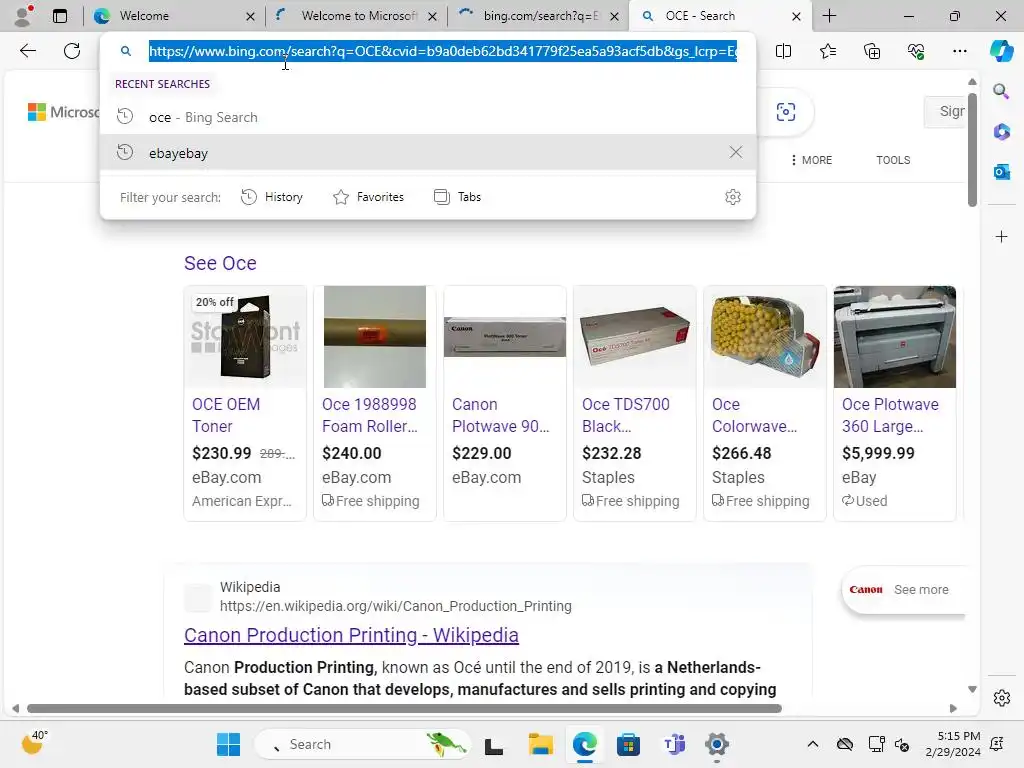Click the Microsoft logo on Bing
The height and width of the screenshot is (768, 1024).
pyautogui.click(x=63, y=112)
